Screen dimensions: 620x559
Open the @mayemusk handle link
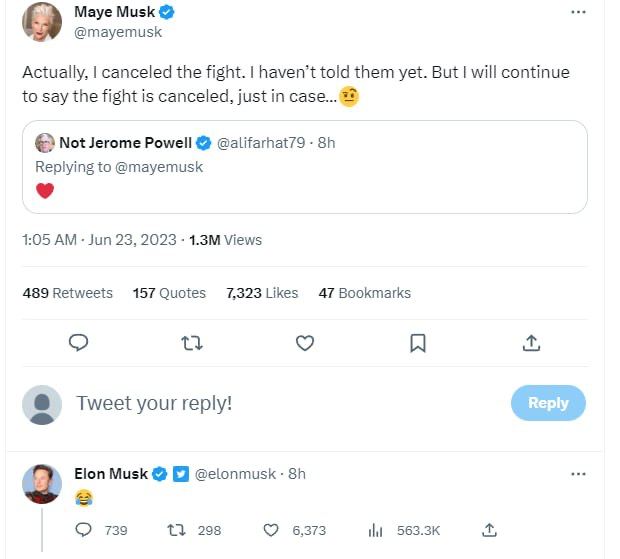[x=118, y=32]
